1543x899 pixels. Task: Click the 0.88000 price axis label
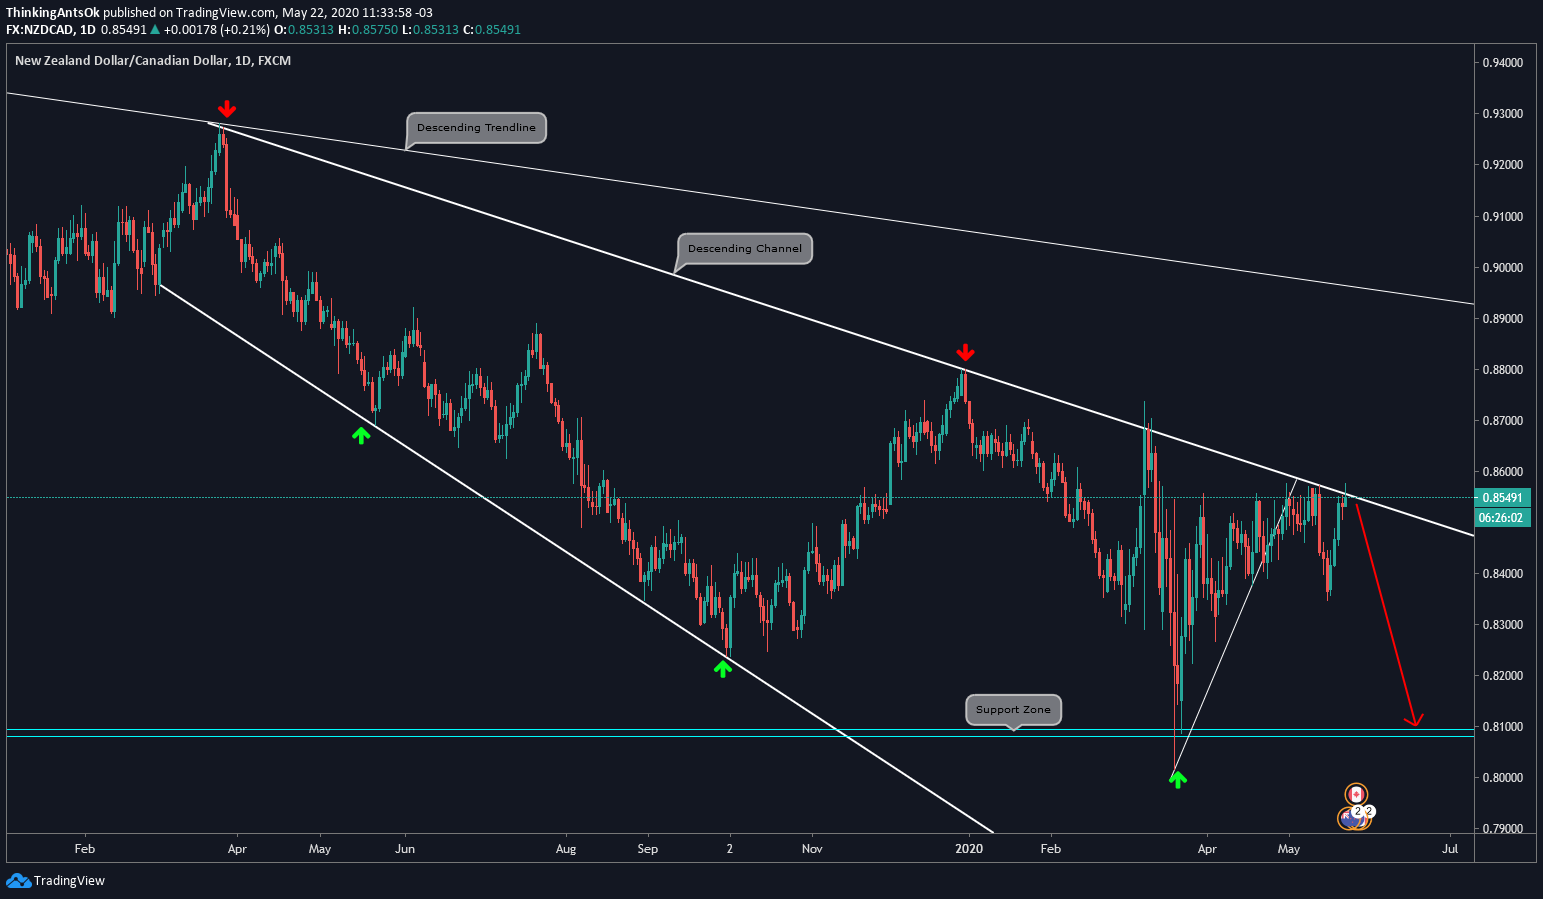1502,370
